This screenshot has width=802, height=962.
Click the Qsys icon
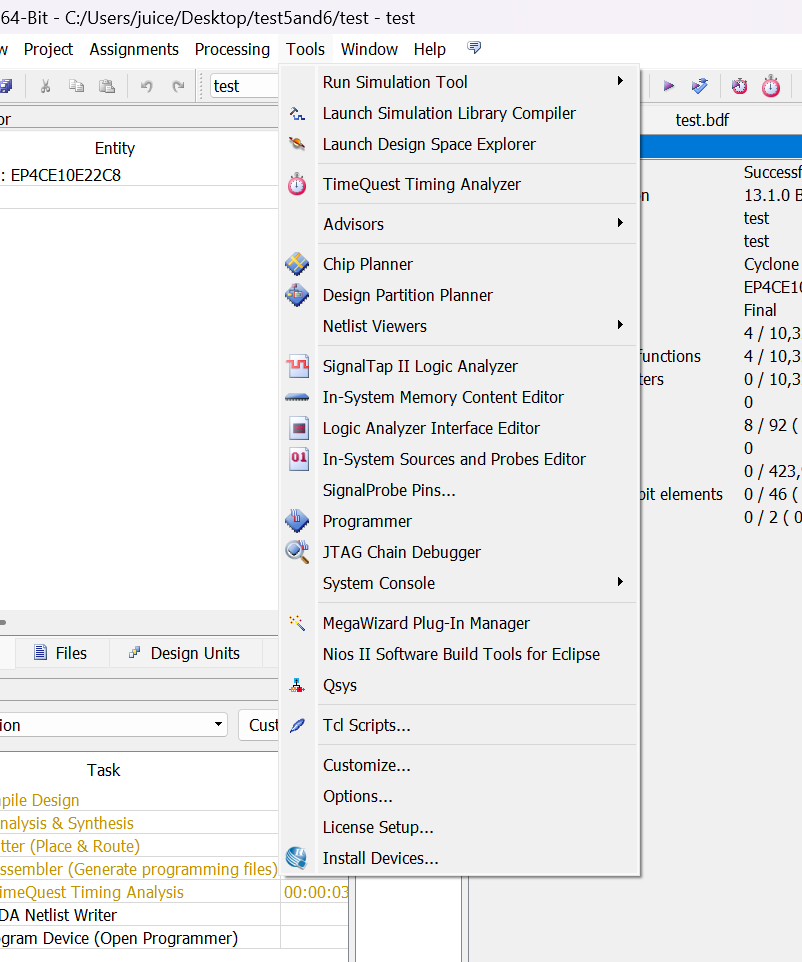[297, 685]
